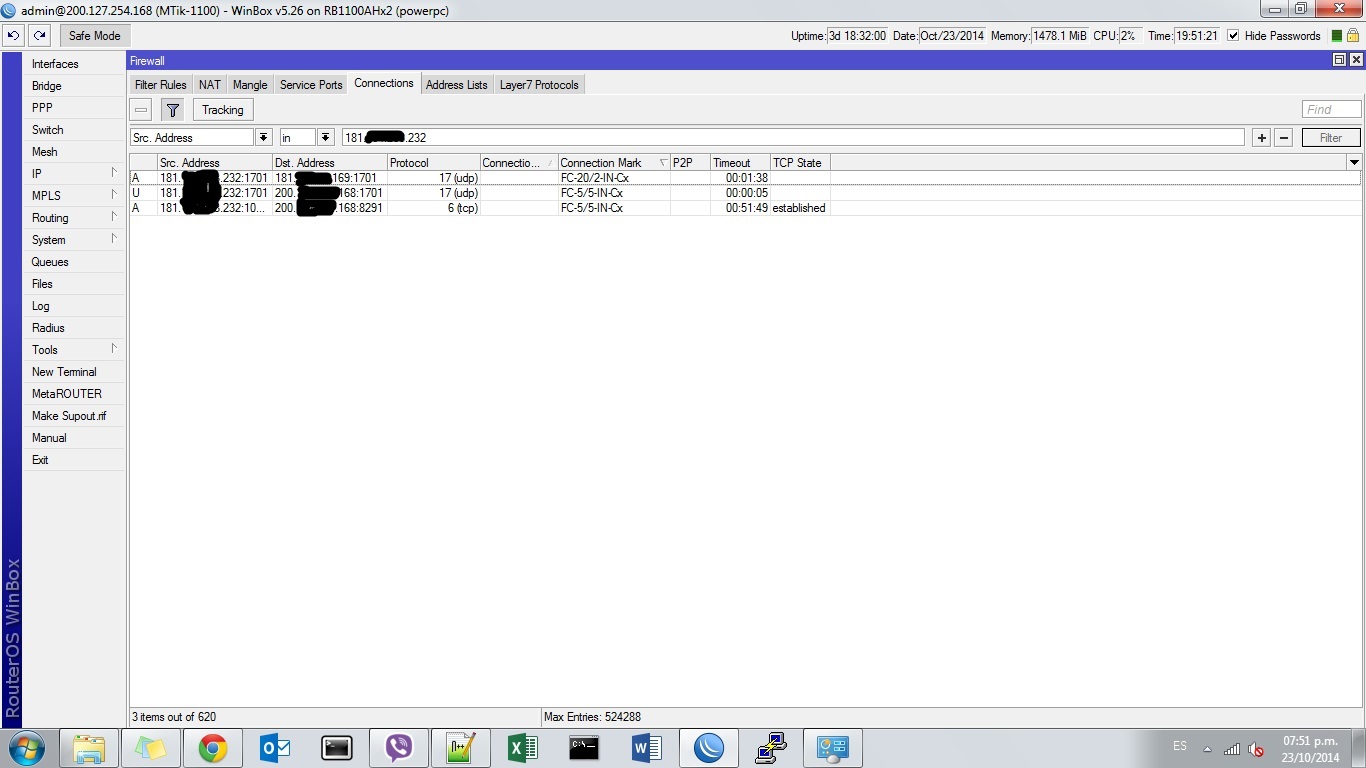The height and width of the screenshot is (768, 1366).
Task: Open the Files section
Action: (42, 284)
